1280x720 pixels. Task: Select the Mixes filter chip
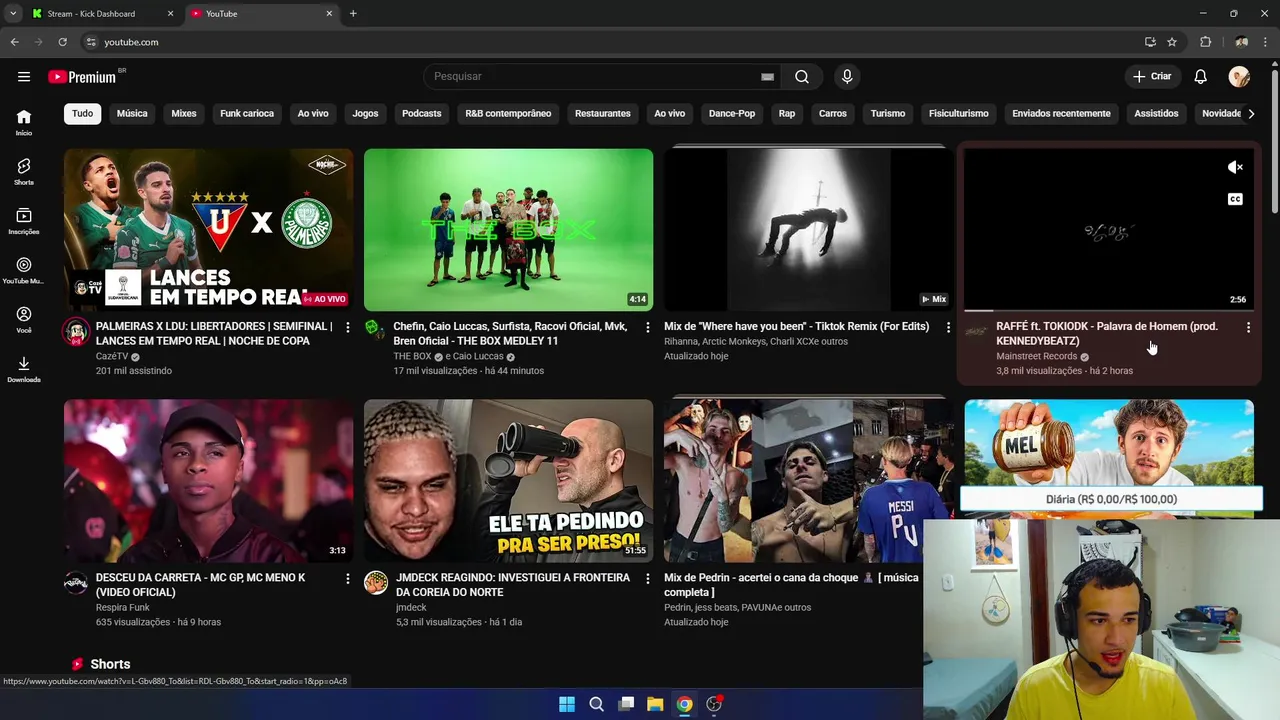point(184,113)
